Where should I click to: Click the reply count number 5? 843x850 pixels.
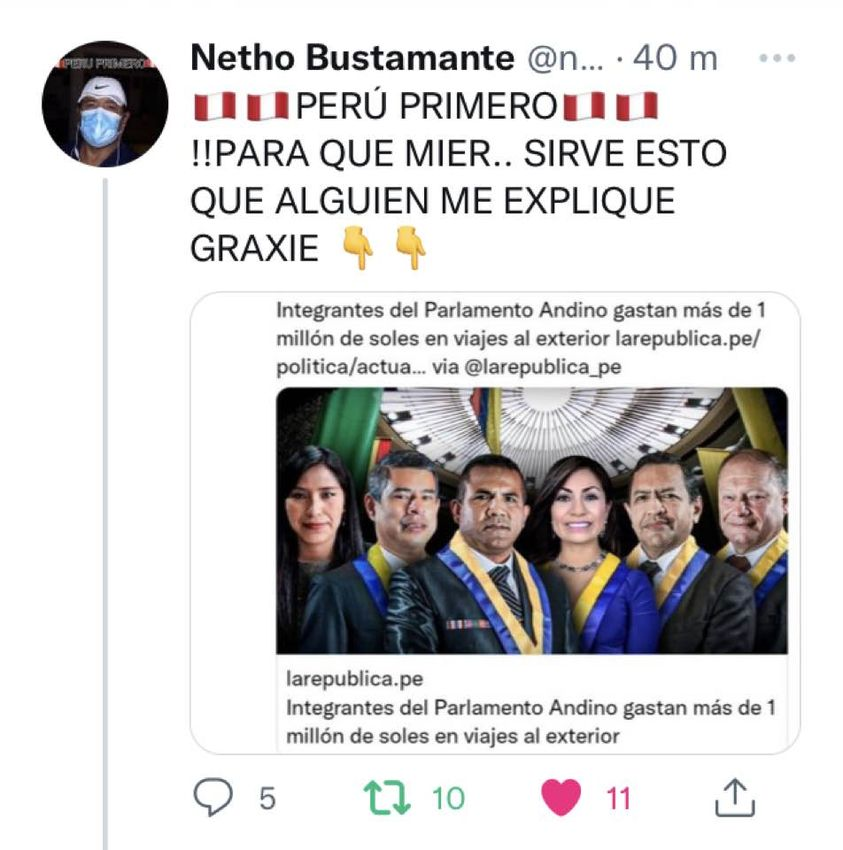267,798
